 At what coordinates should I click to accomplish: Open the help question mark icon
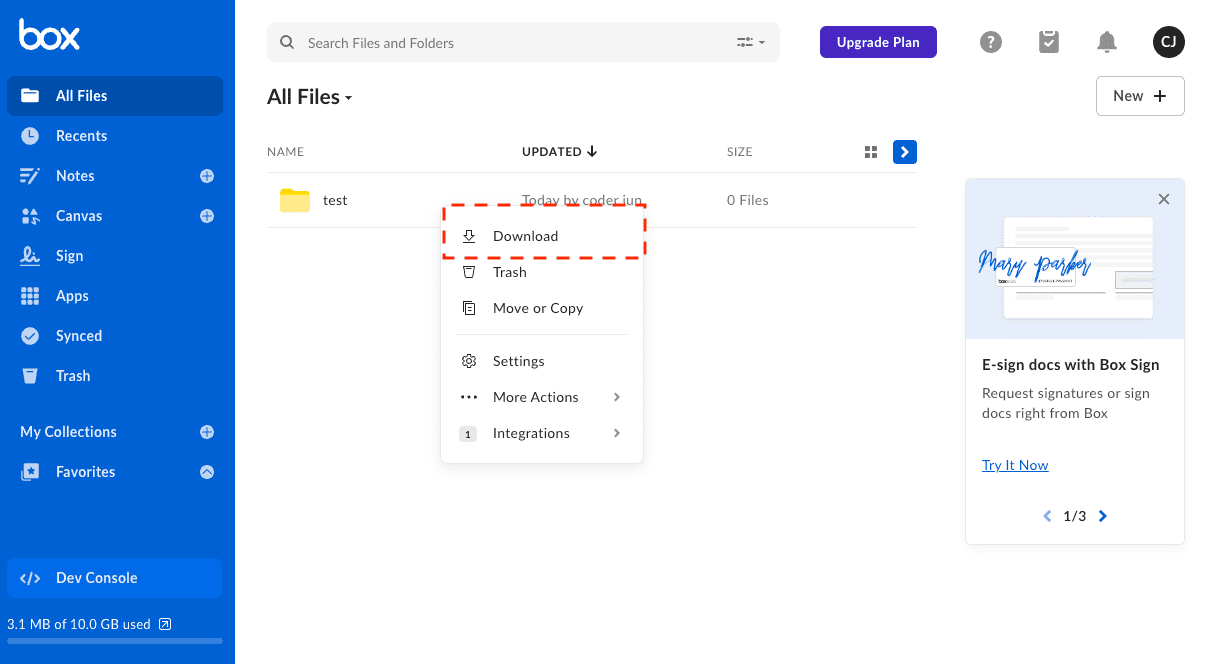point(990,42)
